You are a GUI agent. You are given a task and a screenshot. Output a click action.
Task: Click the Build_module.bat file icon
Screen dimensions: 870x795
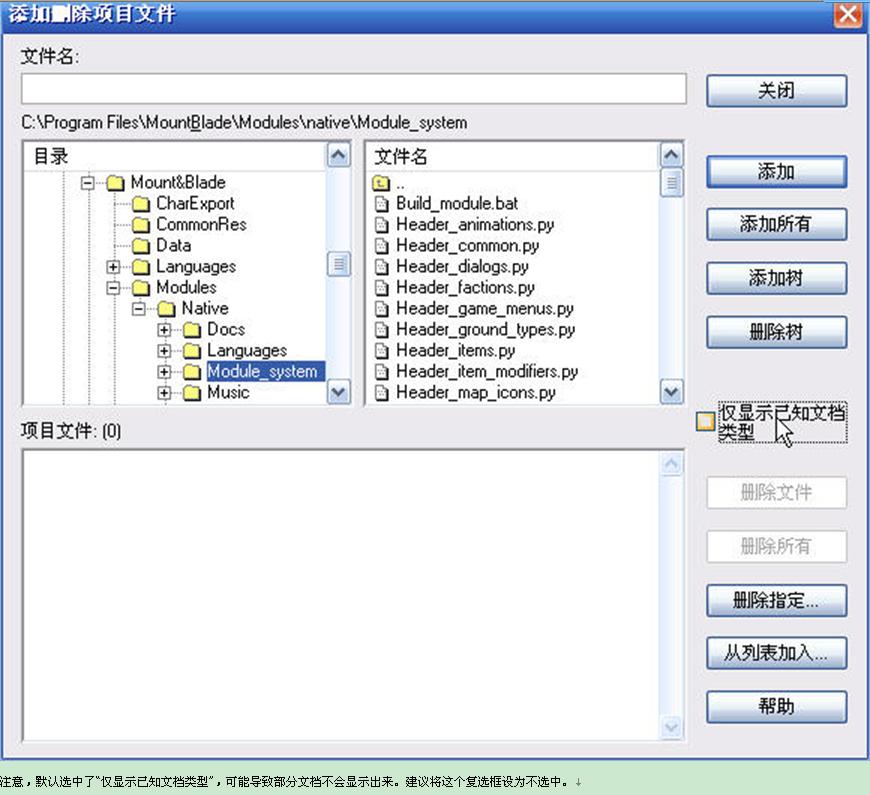click(381, 203)
